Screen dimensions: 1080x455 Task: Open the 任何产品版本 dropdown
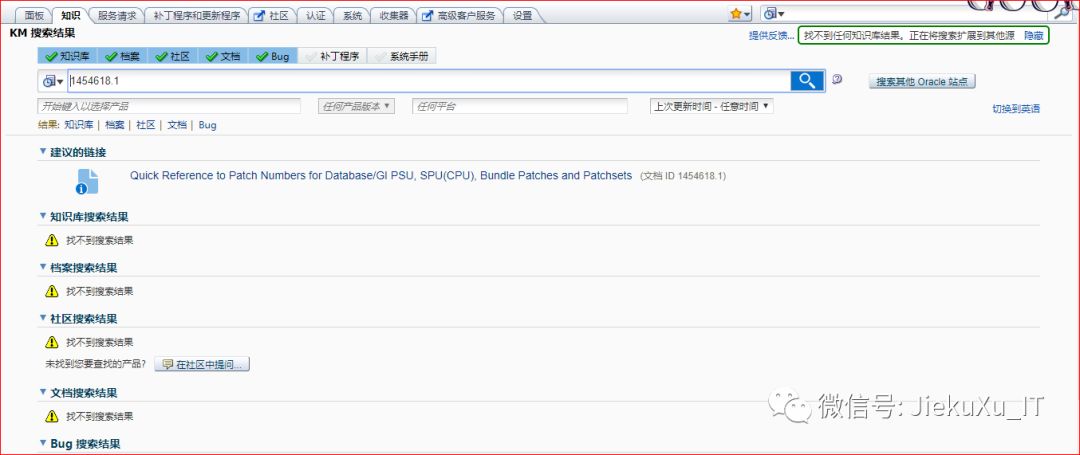coord(356,106)
